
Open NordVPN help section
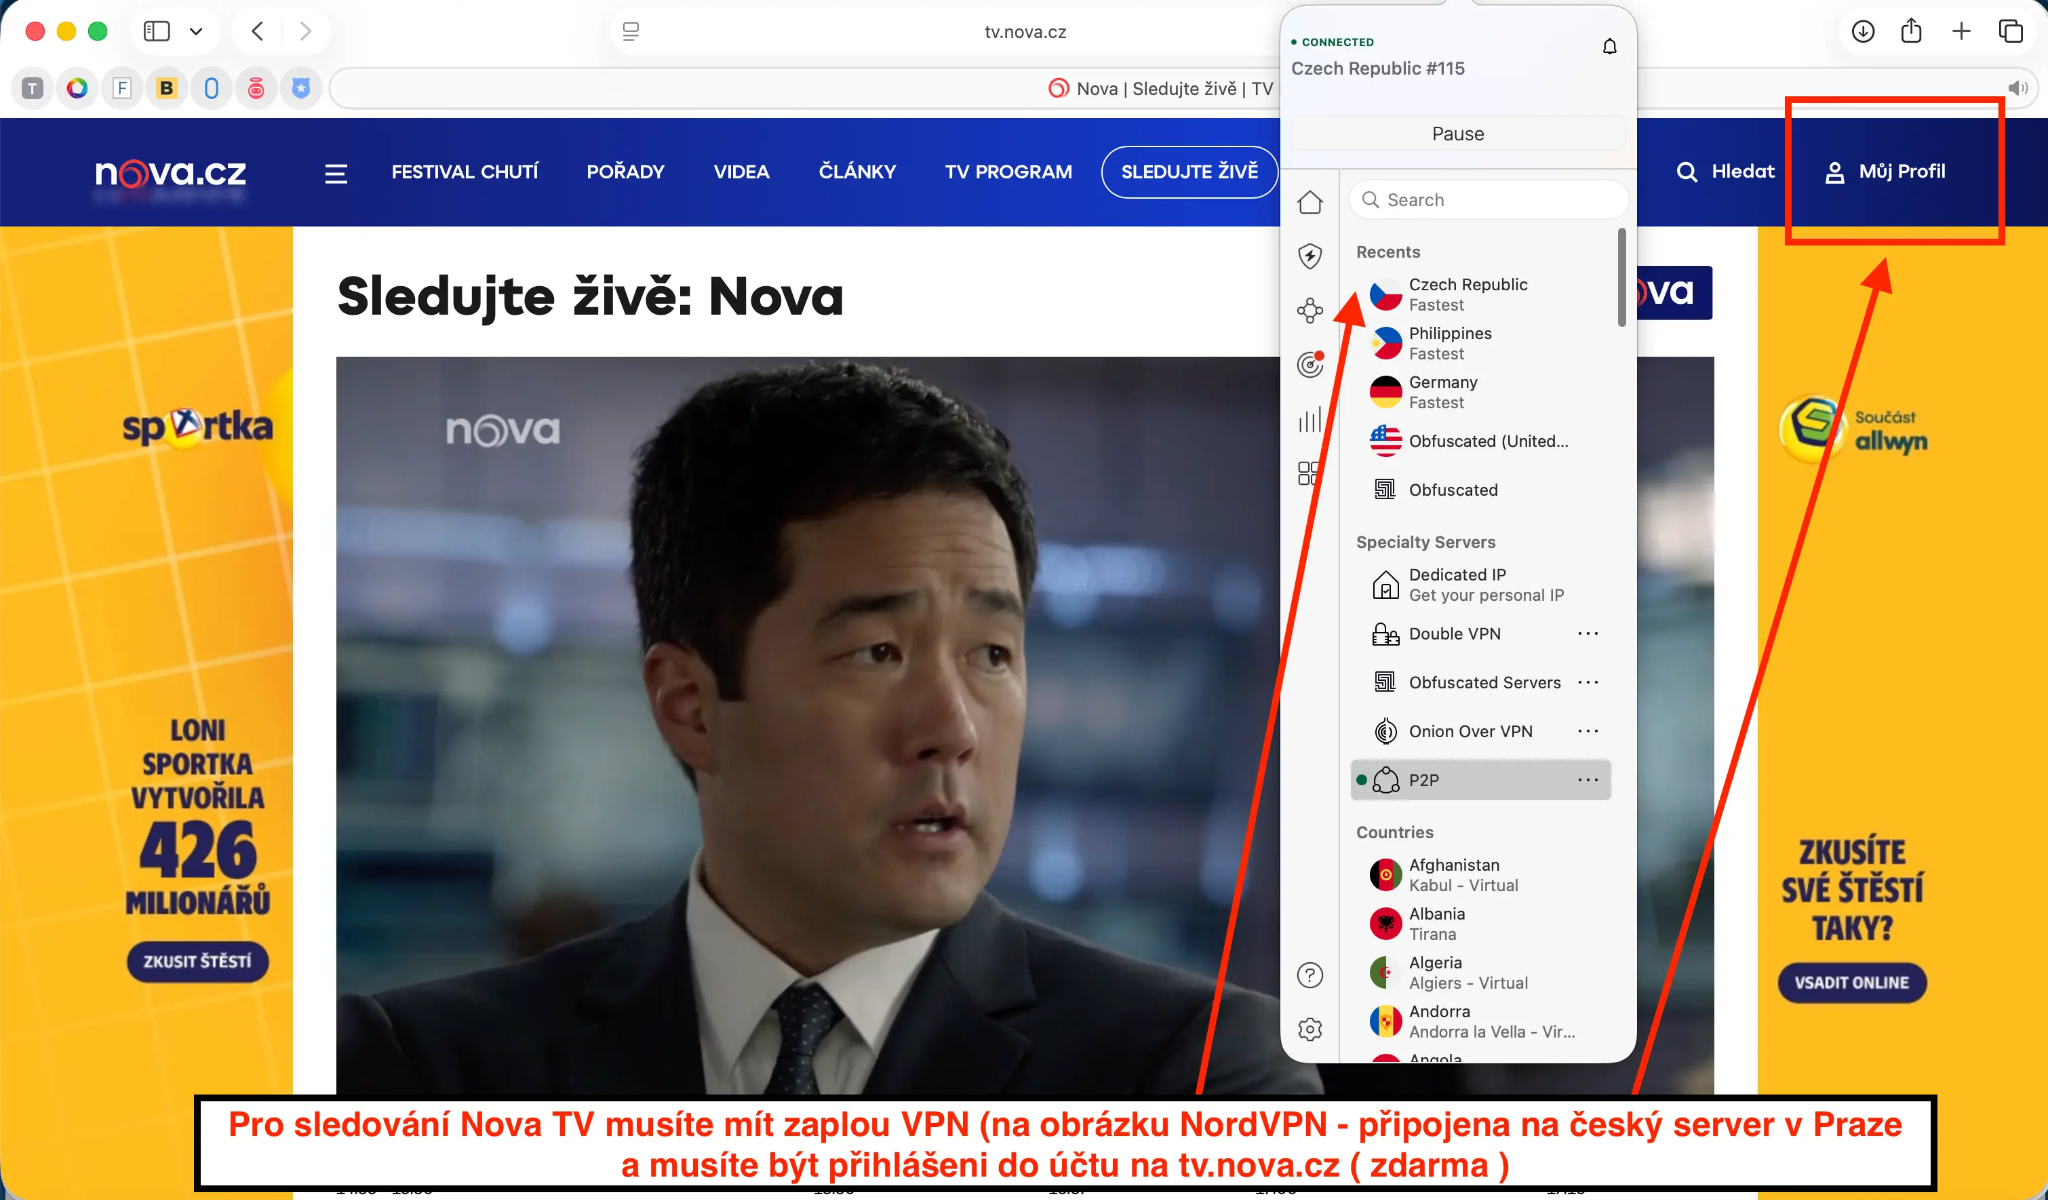[1310, 973]
